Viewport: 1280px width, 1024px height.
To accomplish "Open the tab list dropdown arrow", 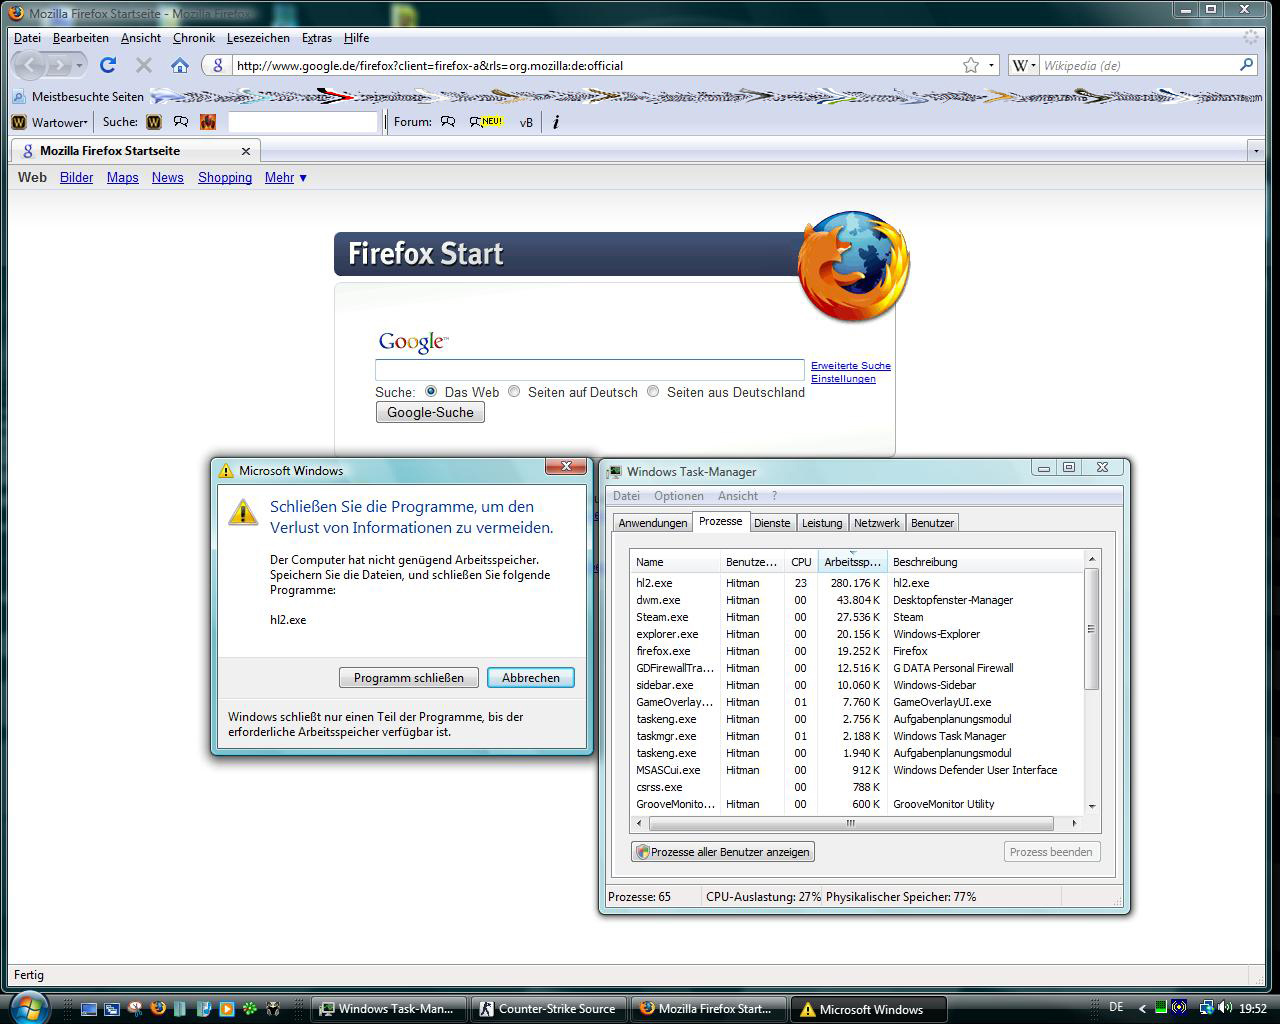I will [1256, 151].
